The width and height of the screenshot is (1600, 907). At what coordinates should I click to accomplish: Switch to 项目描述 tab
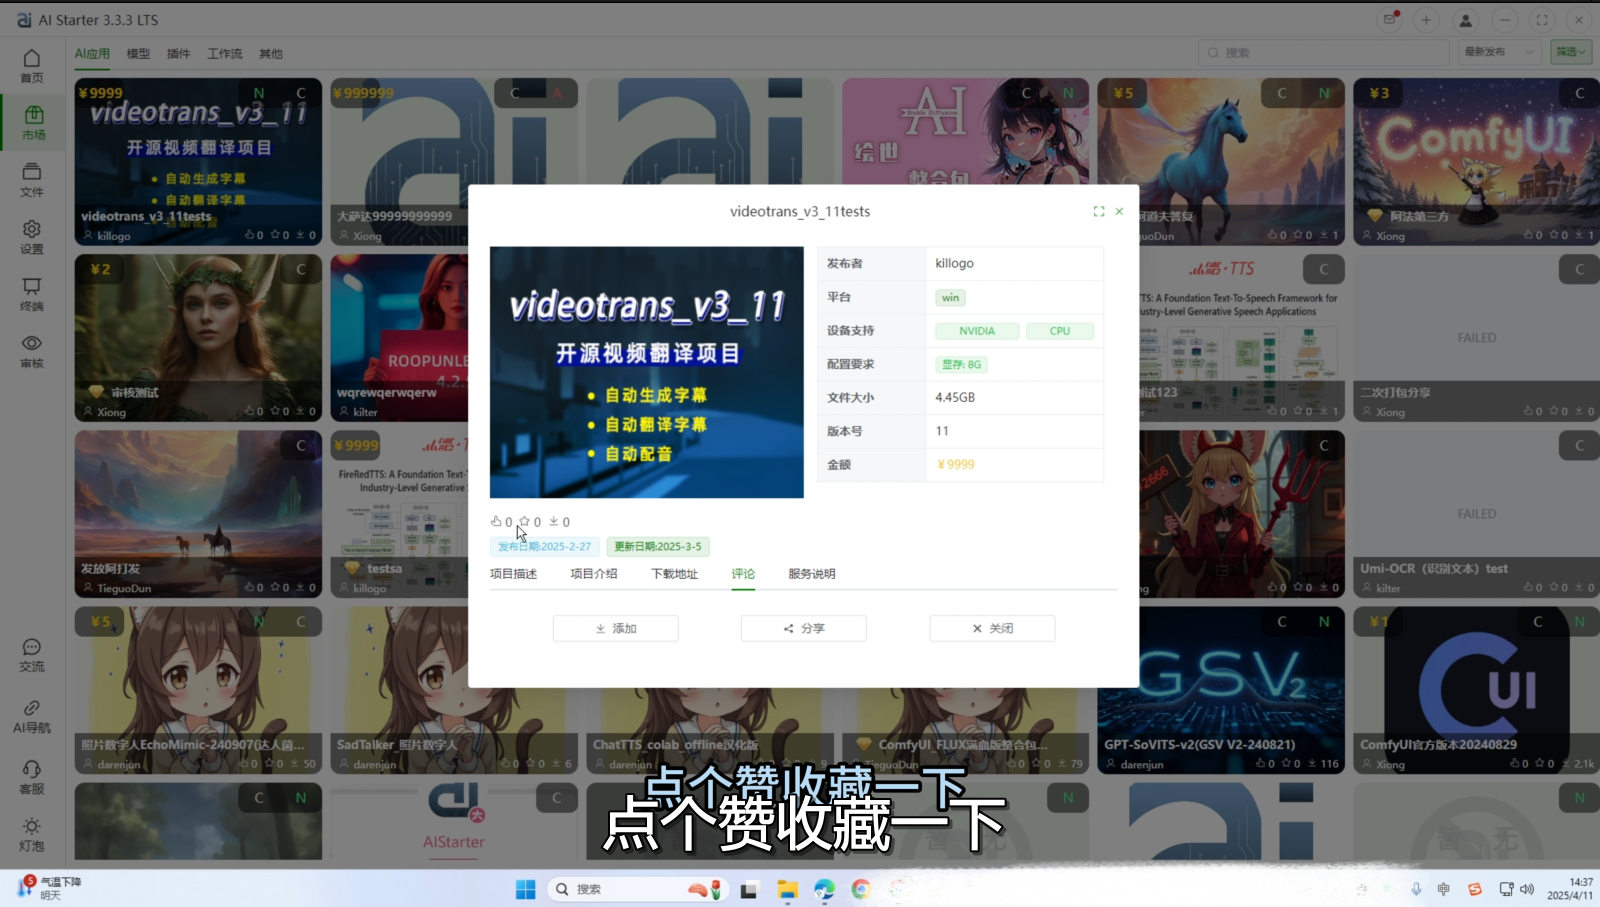(513, 574)
